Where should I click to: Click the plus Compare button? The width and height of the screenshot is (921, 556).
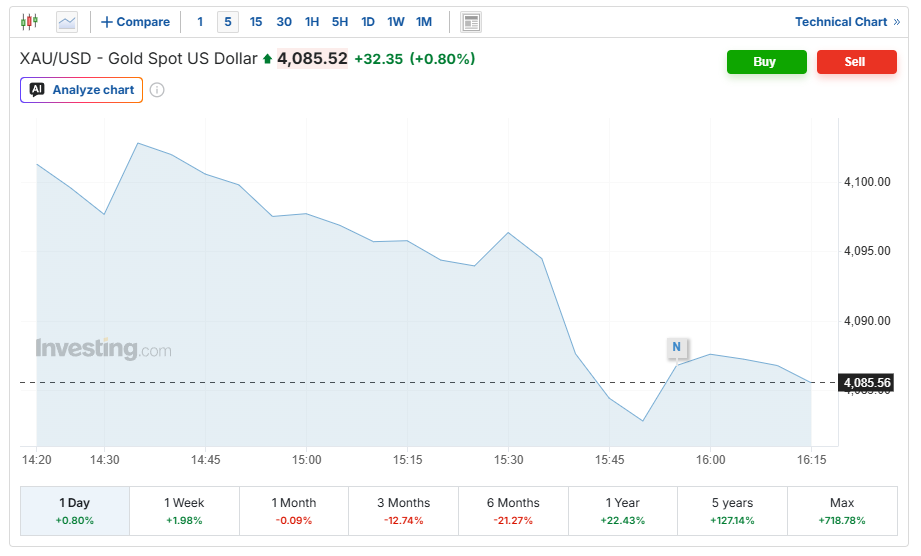(x=136, y=22)
